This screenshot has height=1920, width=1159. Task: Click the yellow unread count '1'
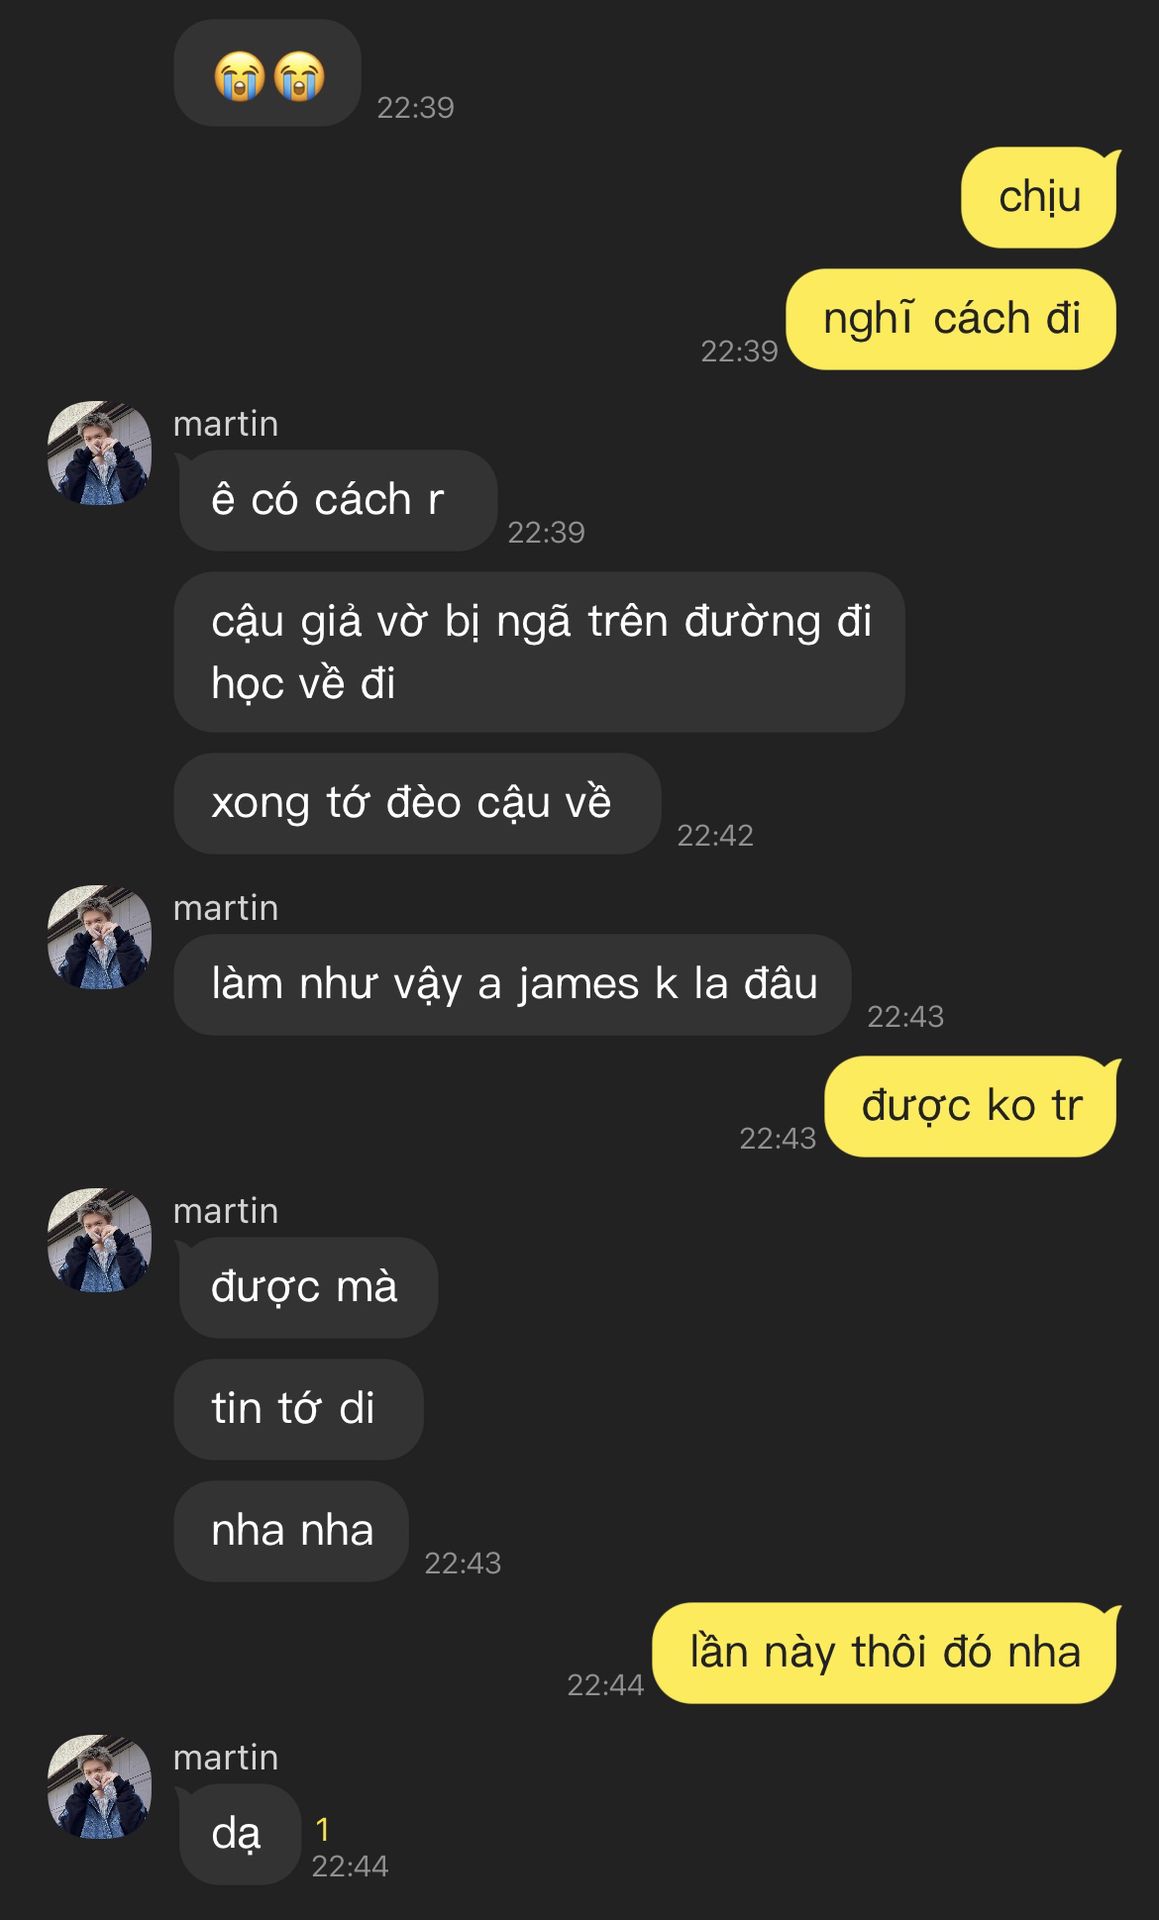point(323,1829)
